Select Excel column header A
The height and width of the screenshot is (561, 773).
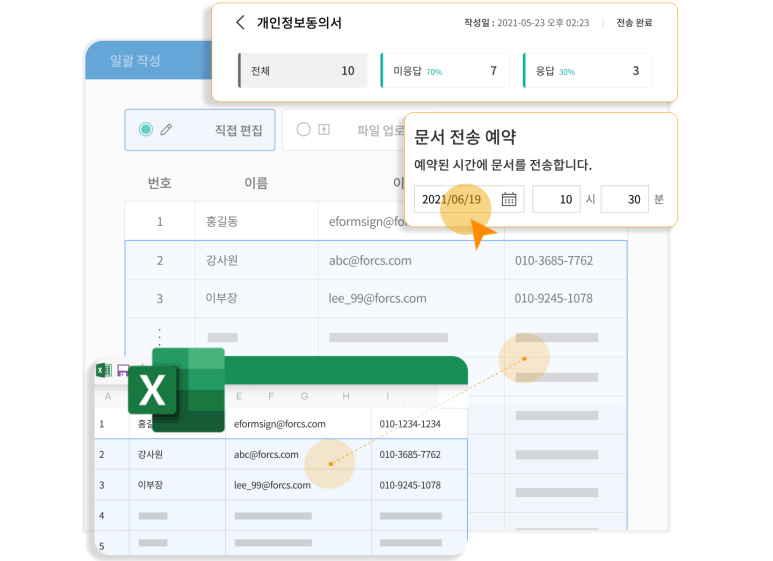(108, 396)
